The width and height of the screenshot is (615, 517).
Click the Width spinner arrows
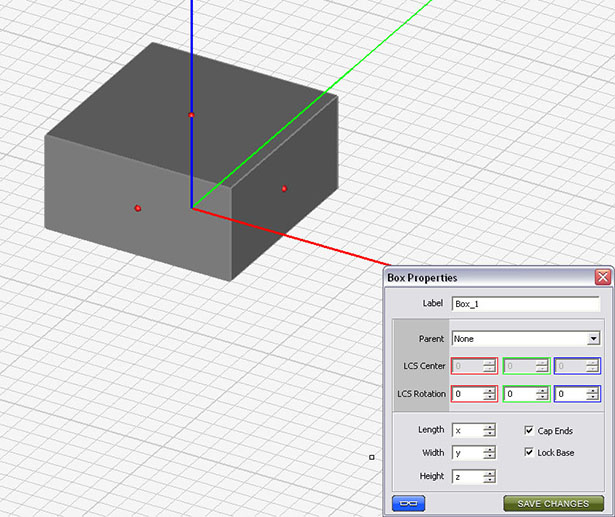pos(489,453)
